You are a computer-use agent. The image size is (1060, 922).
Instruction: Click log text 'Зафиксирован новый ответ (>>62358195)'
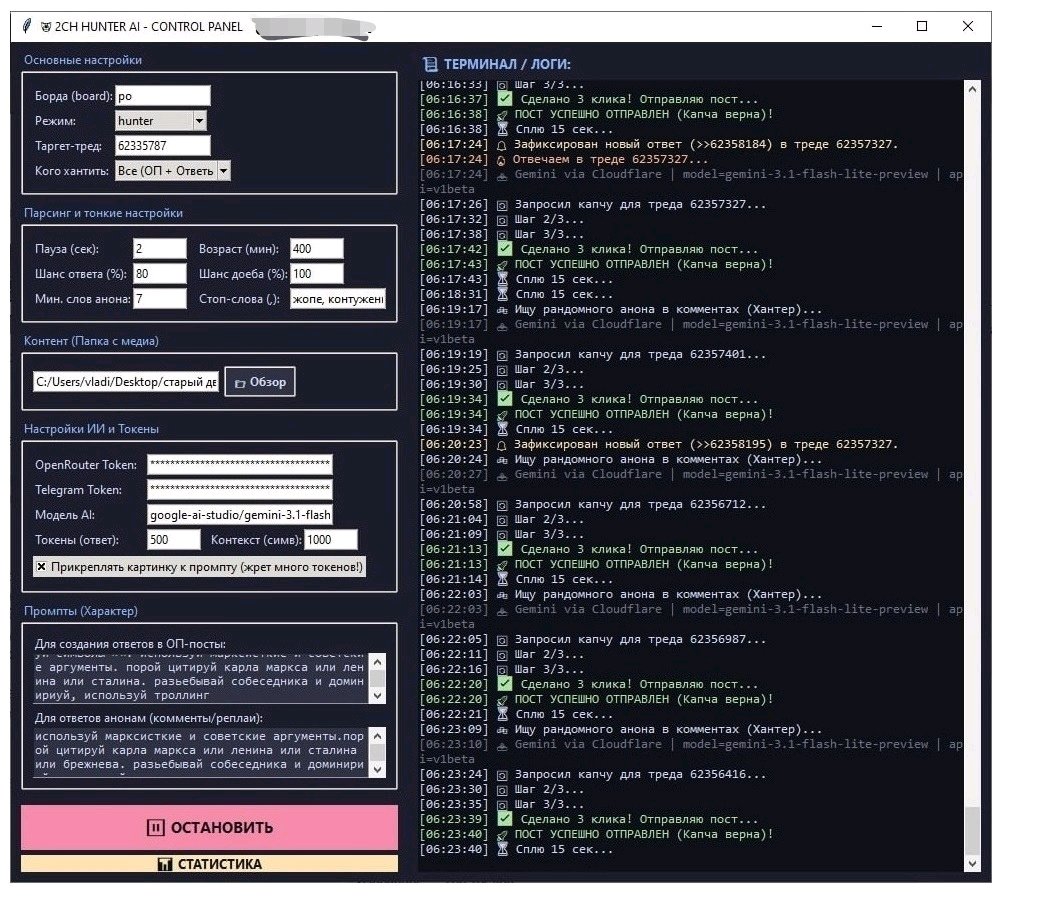coord(643,444)
